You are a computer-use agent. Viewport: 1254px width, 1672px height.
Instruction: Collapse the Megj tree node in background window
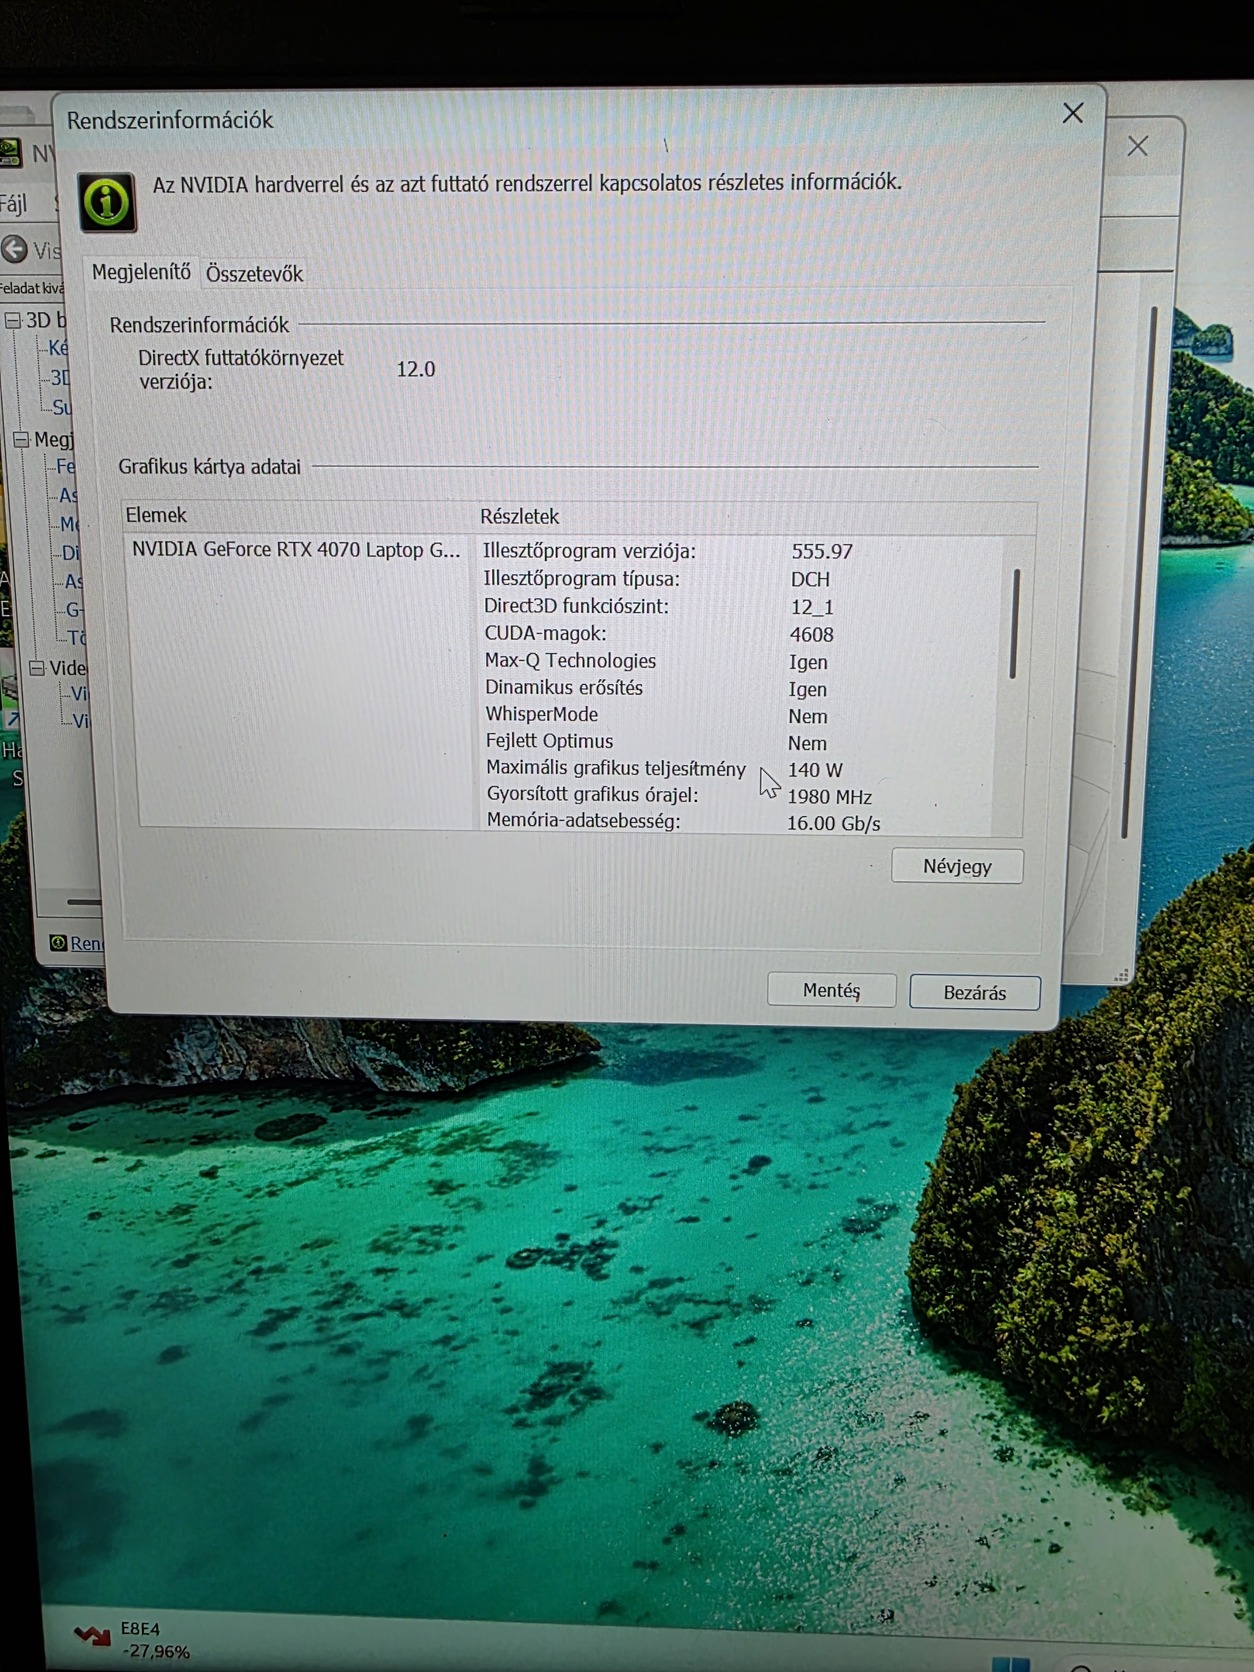tap(21, 439)
